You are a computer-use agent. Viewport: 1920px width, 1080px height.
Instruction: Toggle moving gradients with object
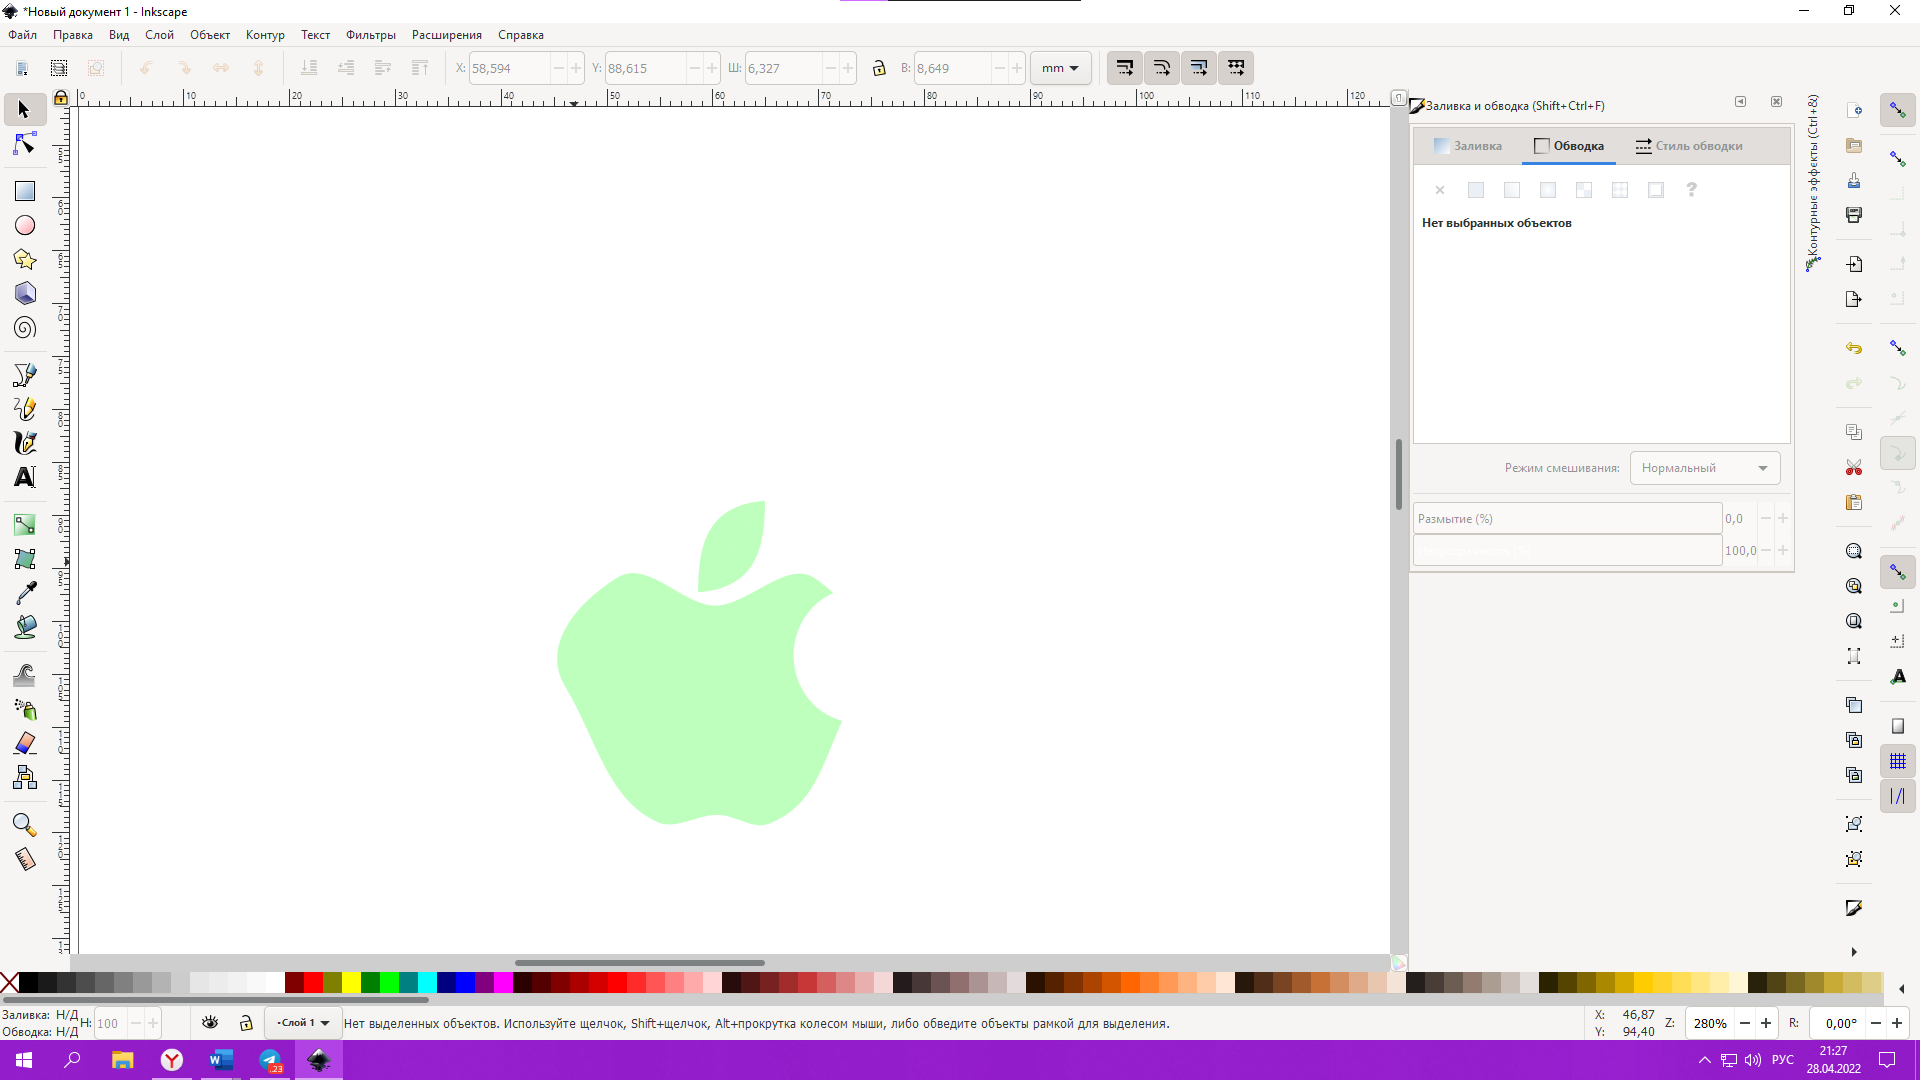1199,68
